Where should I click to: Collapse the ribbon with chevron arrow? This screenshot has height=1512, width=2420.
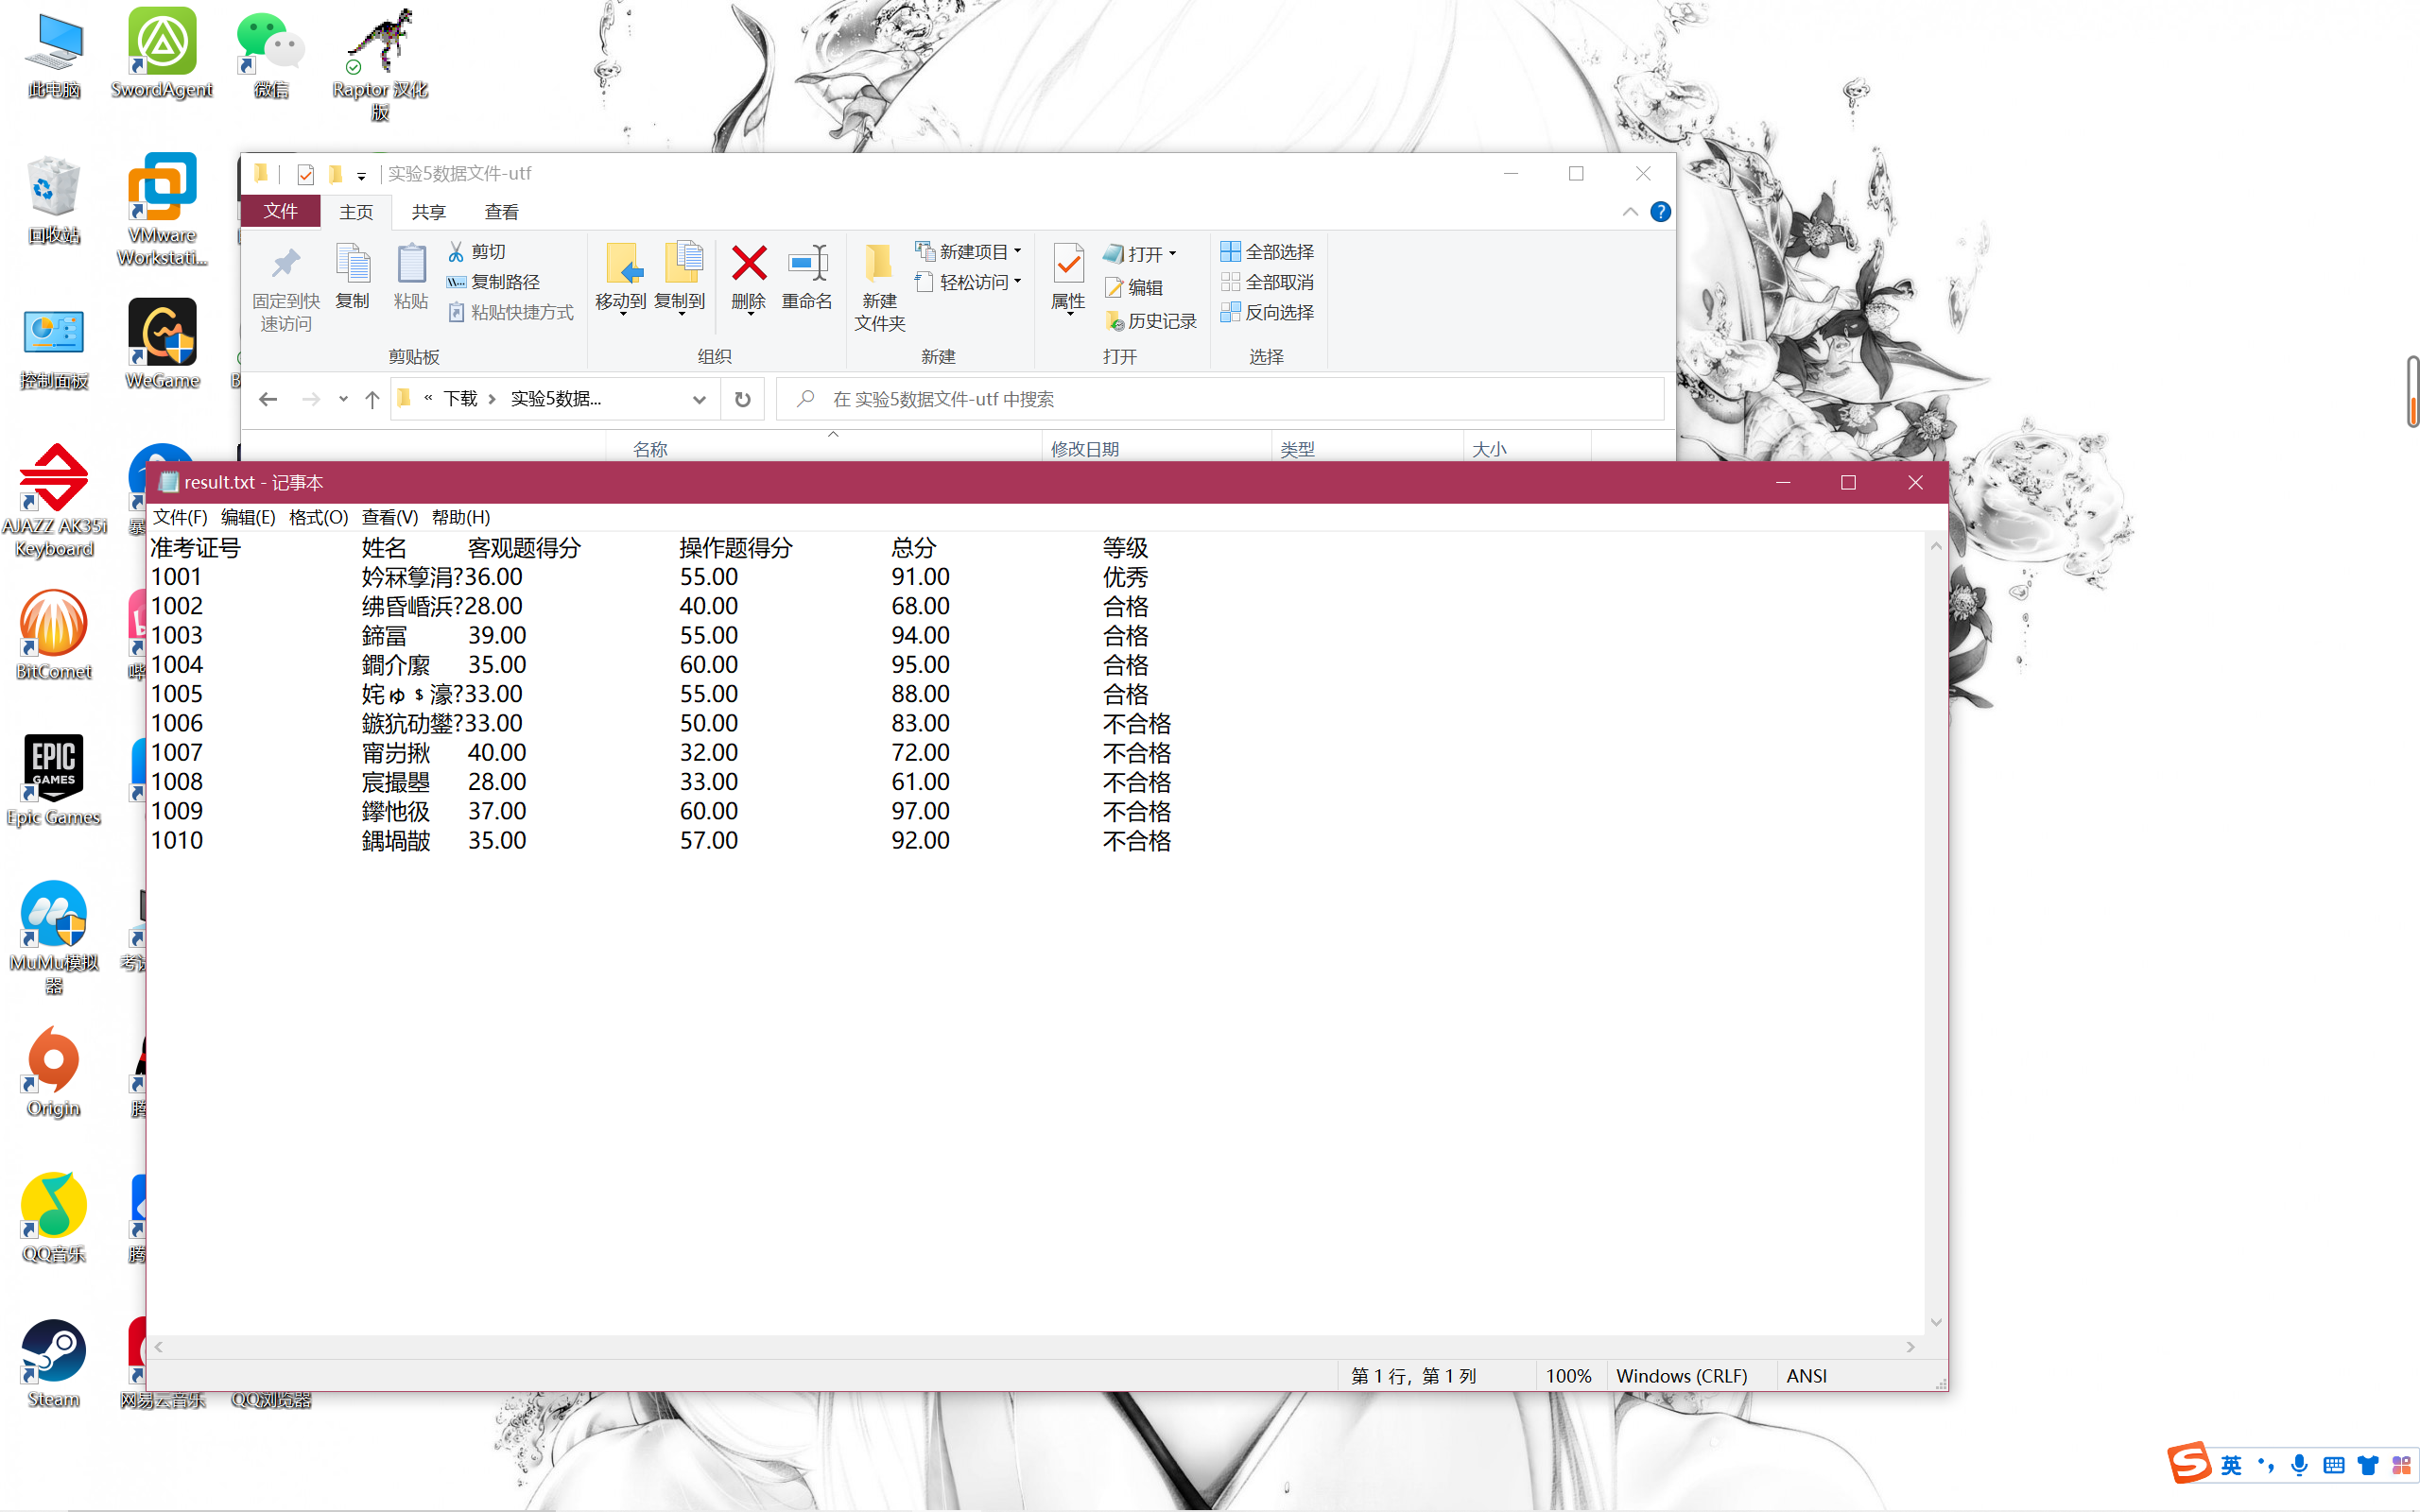click(1630, 212)
